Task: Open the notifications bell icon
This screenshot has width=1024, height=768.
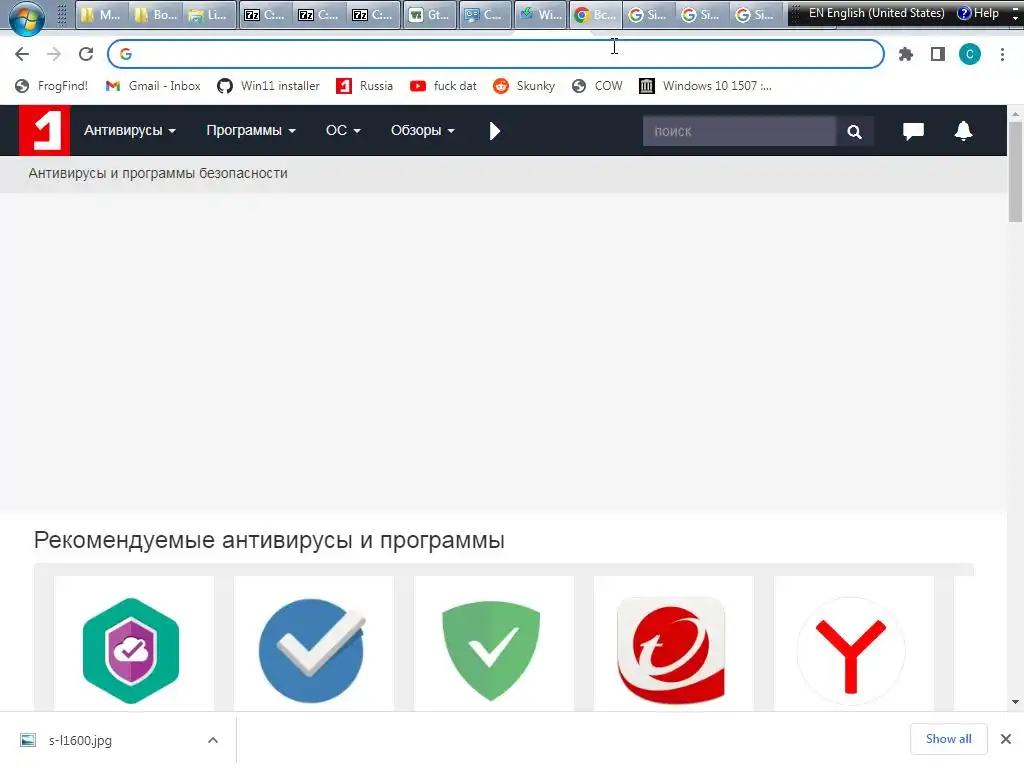Action: (963, 131)
